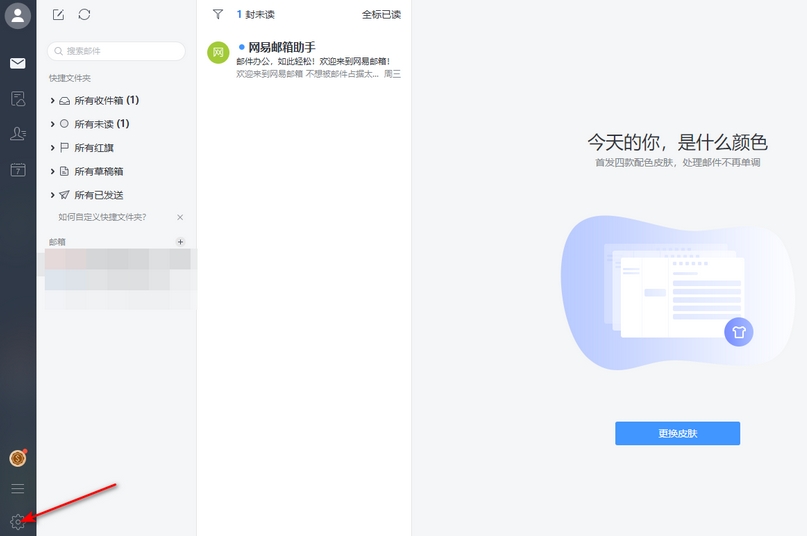Click the 更换皮肤 button
Viewport: 807px width, 536px height.
(677, 433)
